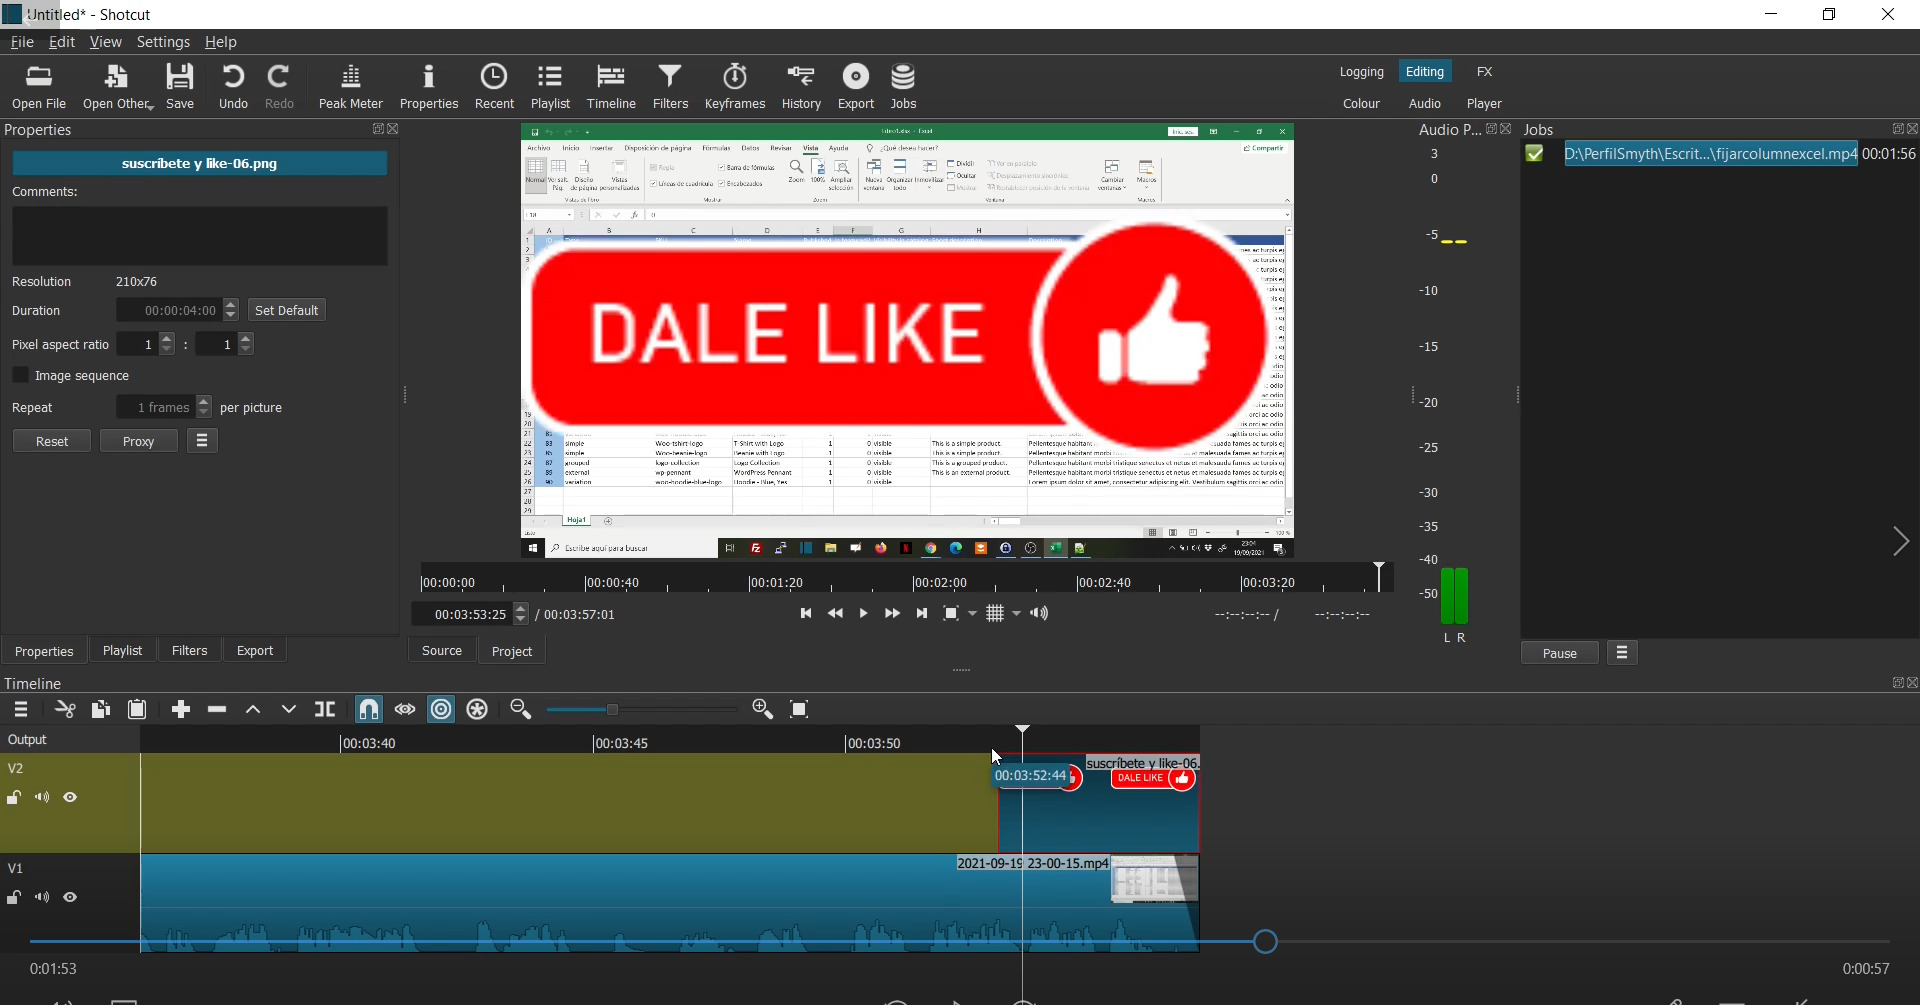The width and height of the screenshot is (1920, 1005).
Task: Click the Set Default duration button
Action: 287,311
